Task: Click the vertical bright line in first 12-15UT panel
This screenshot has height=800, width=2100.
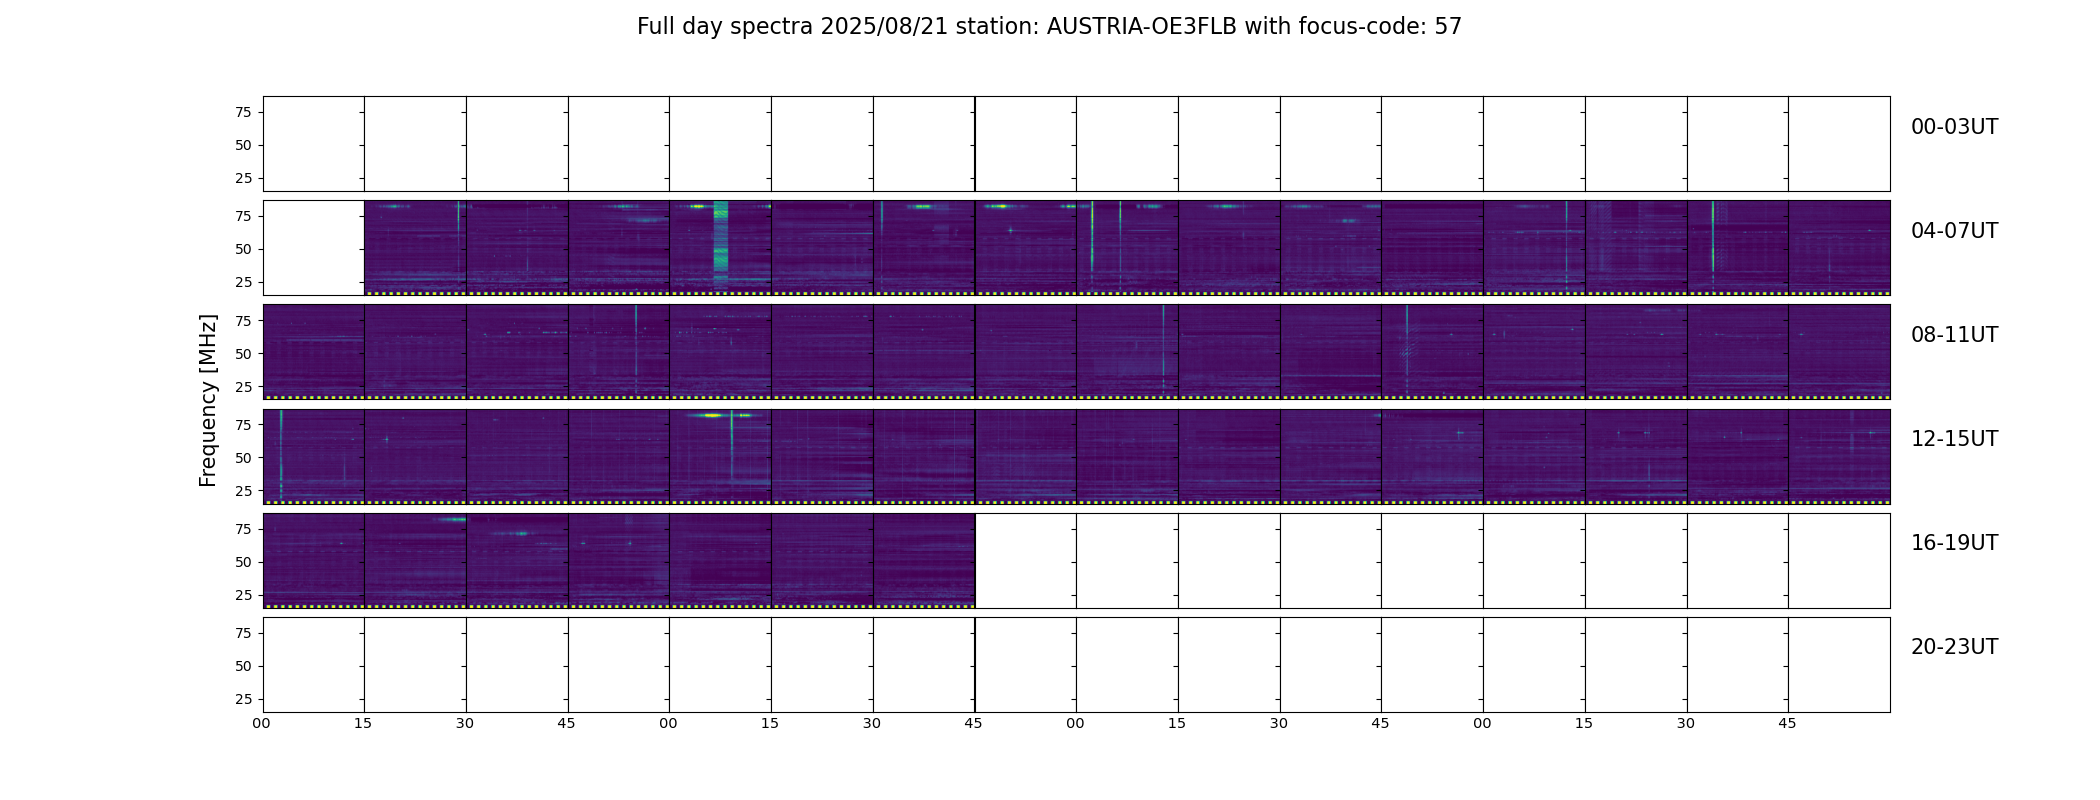Action: pos(281,455)
